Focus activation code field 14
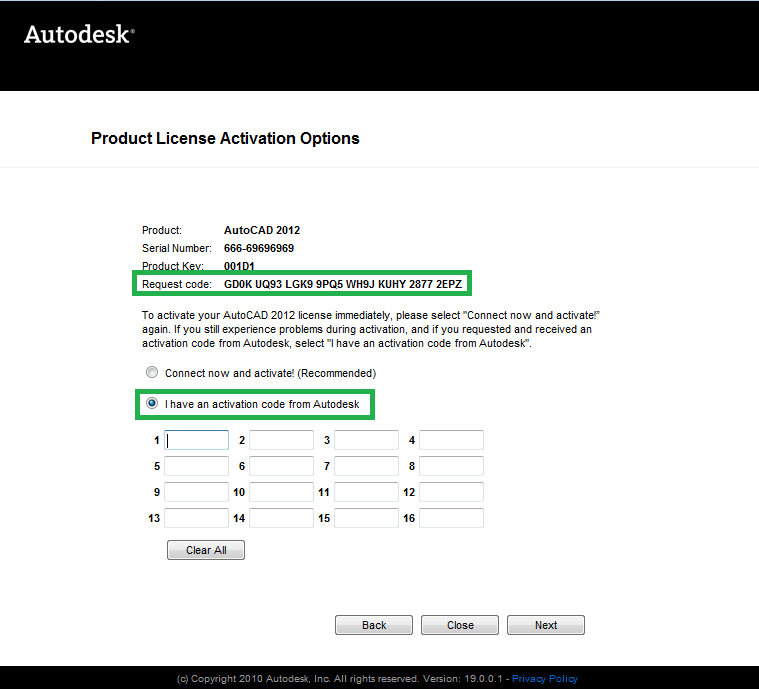Screen dimensions: 759x689 (282, 518)
